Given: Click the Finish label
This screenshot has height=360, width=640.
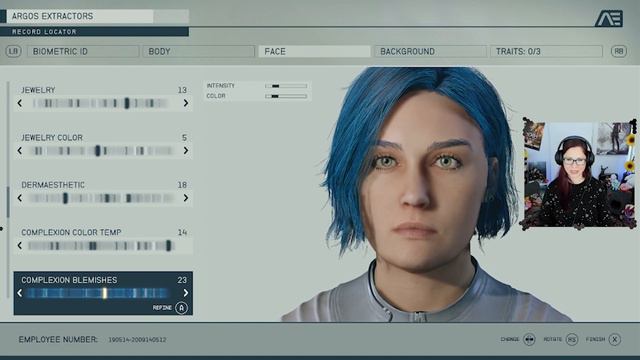Looking at the screenshot, I should [x=596, y=339].
